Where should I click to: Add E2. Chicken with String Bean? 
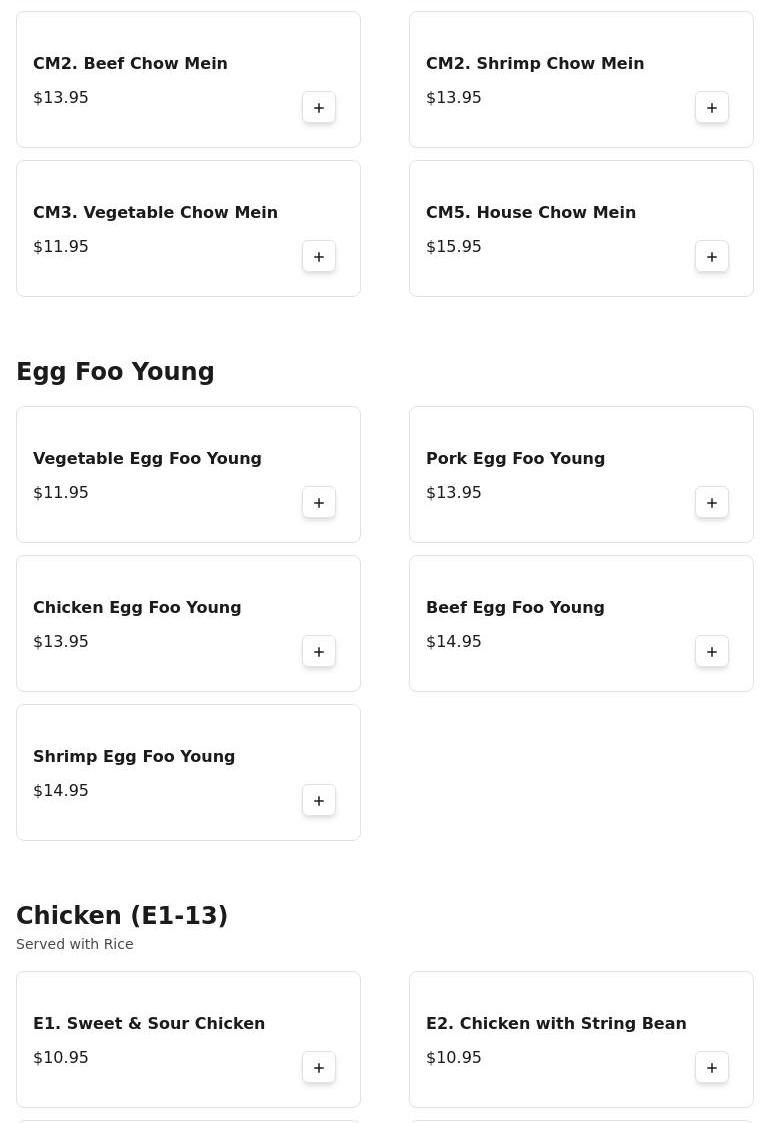pos(712,1068)
